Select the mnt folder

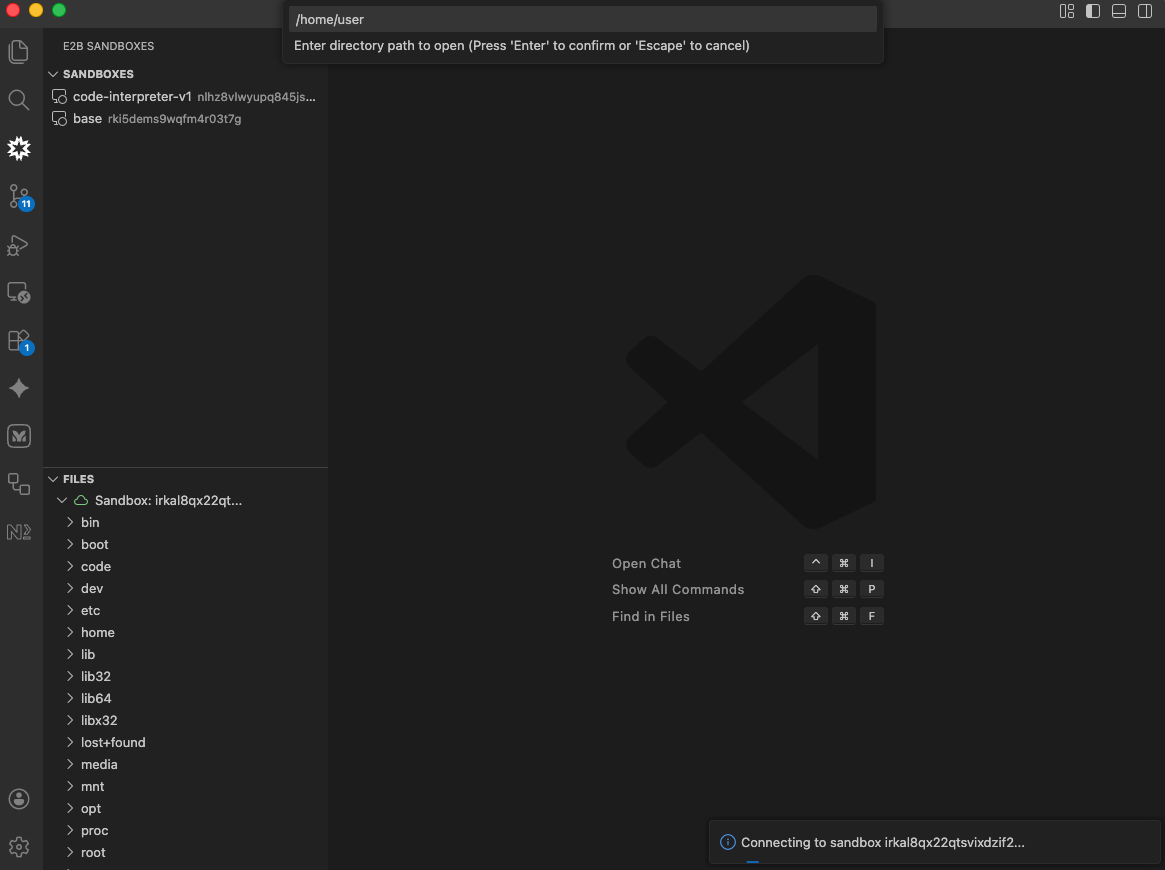click(186, 786)
